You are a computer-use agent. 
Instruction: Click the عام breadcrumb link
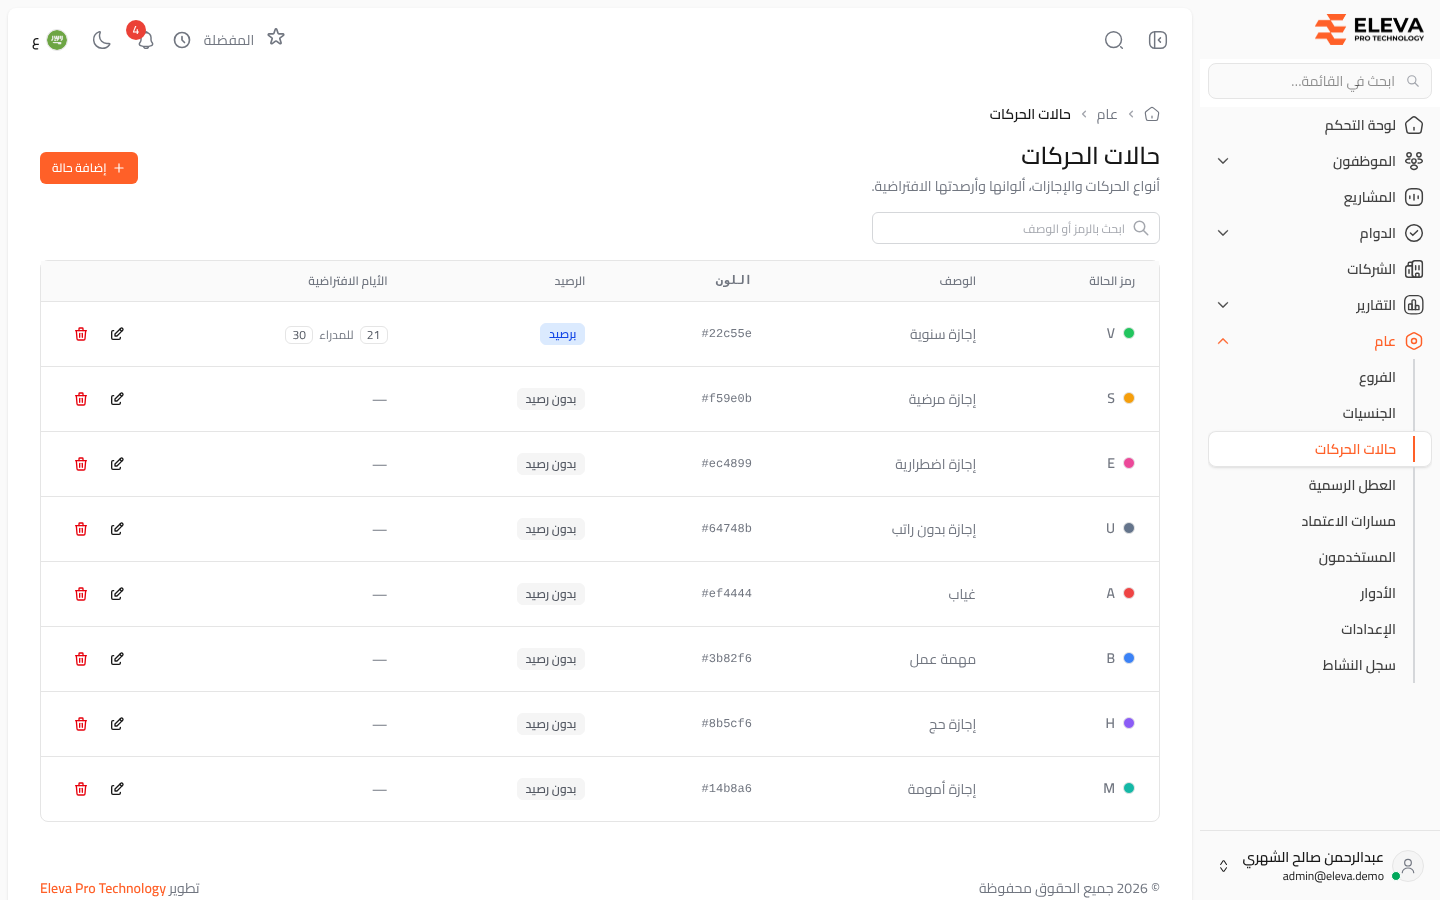(1107, 114)
